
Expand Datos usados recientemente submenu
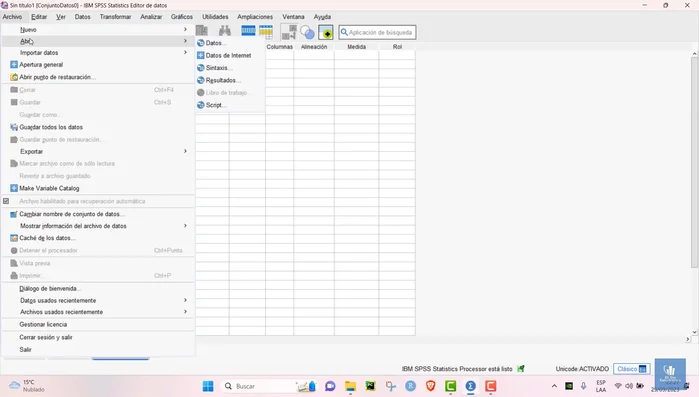[185, 300]
